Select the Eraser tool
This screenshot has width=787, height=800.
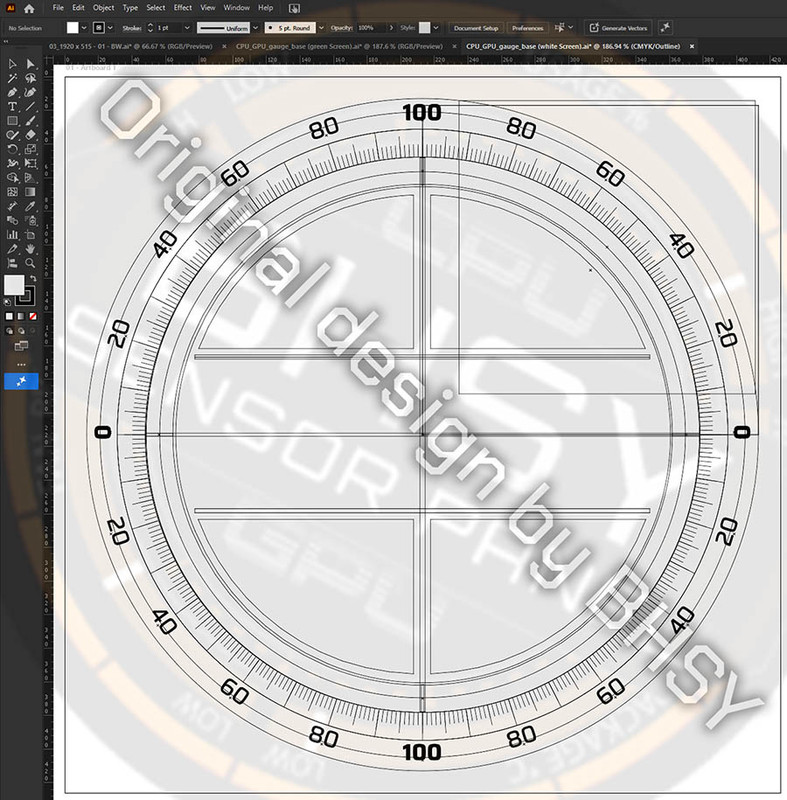pos(31,135)
